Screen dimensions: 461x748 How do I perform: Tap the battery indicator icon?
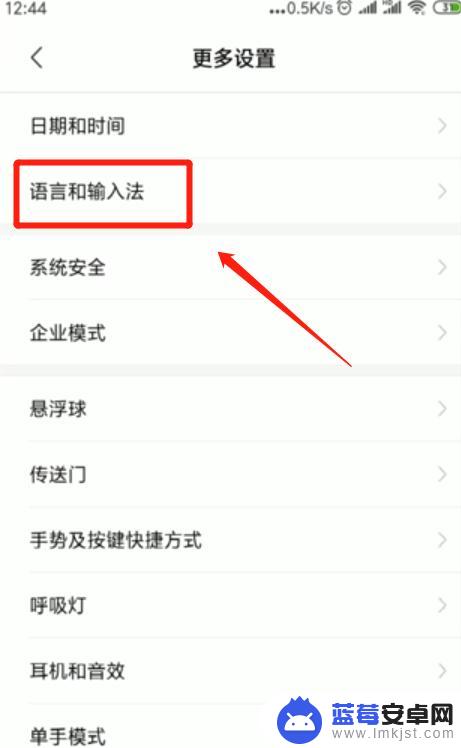pyautogui.click(x=446, y=8)
